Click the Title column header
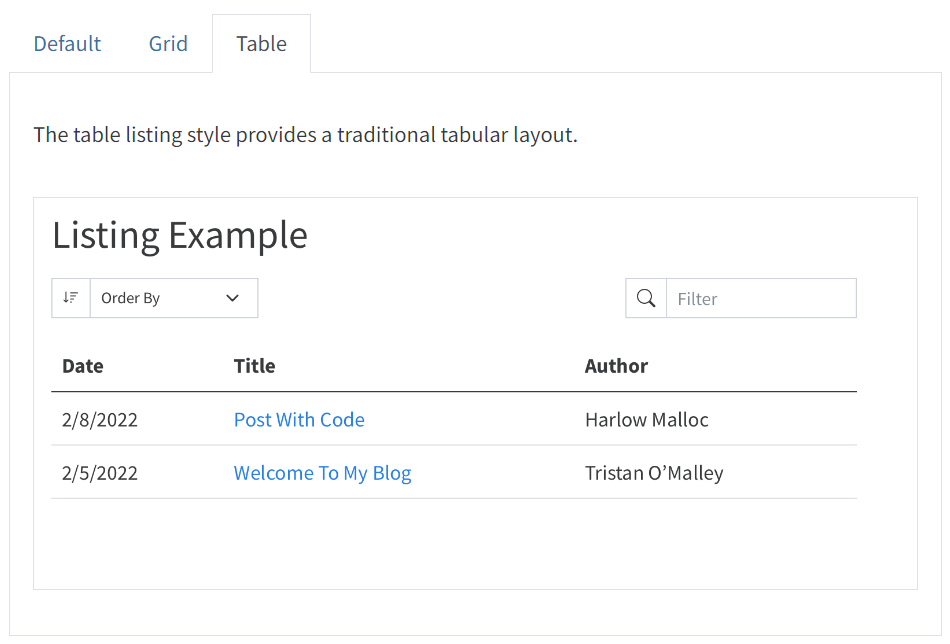This screenshot has height=644, width=950. (x=254, y=366)
